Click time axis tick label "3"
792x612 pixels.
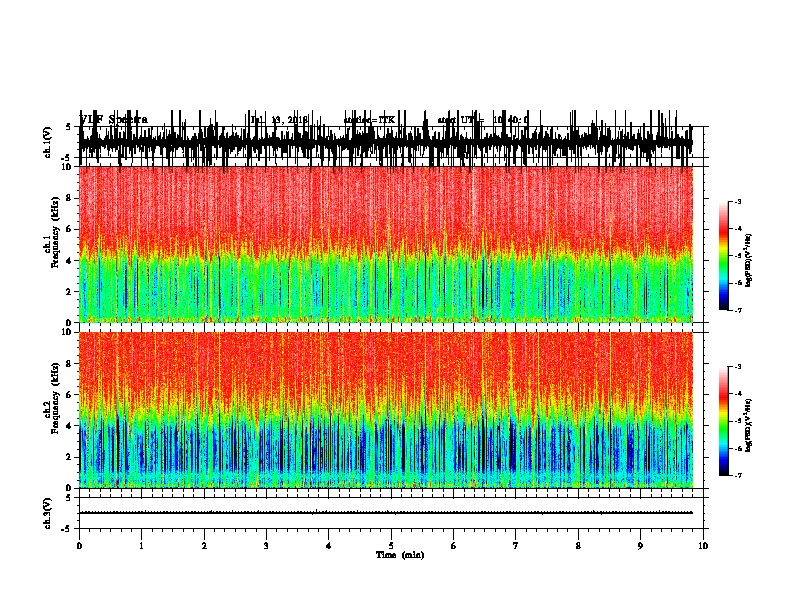(x=266, y=545)
